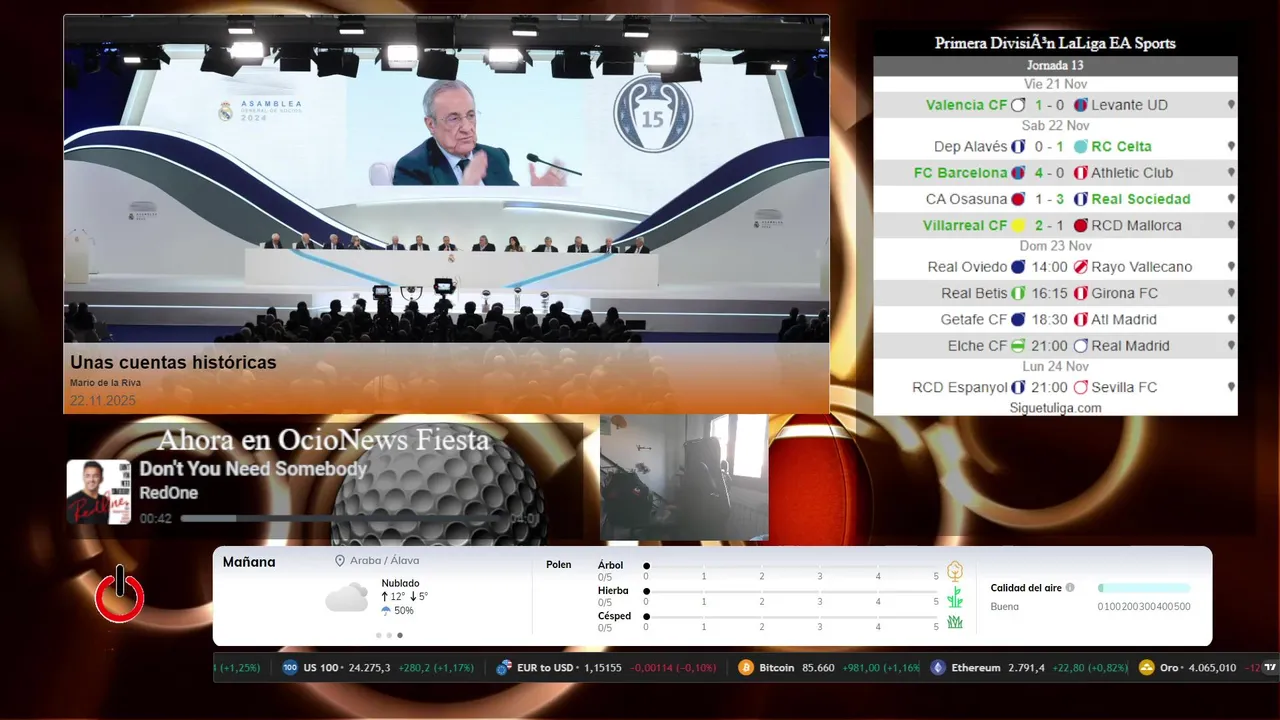Click the cloudy weather icon
This screenshot has height=720, width=1280.
click(x=347, y=598)
